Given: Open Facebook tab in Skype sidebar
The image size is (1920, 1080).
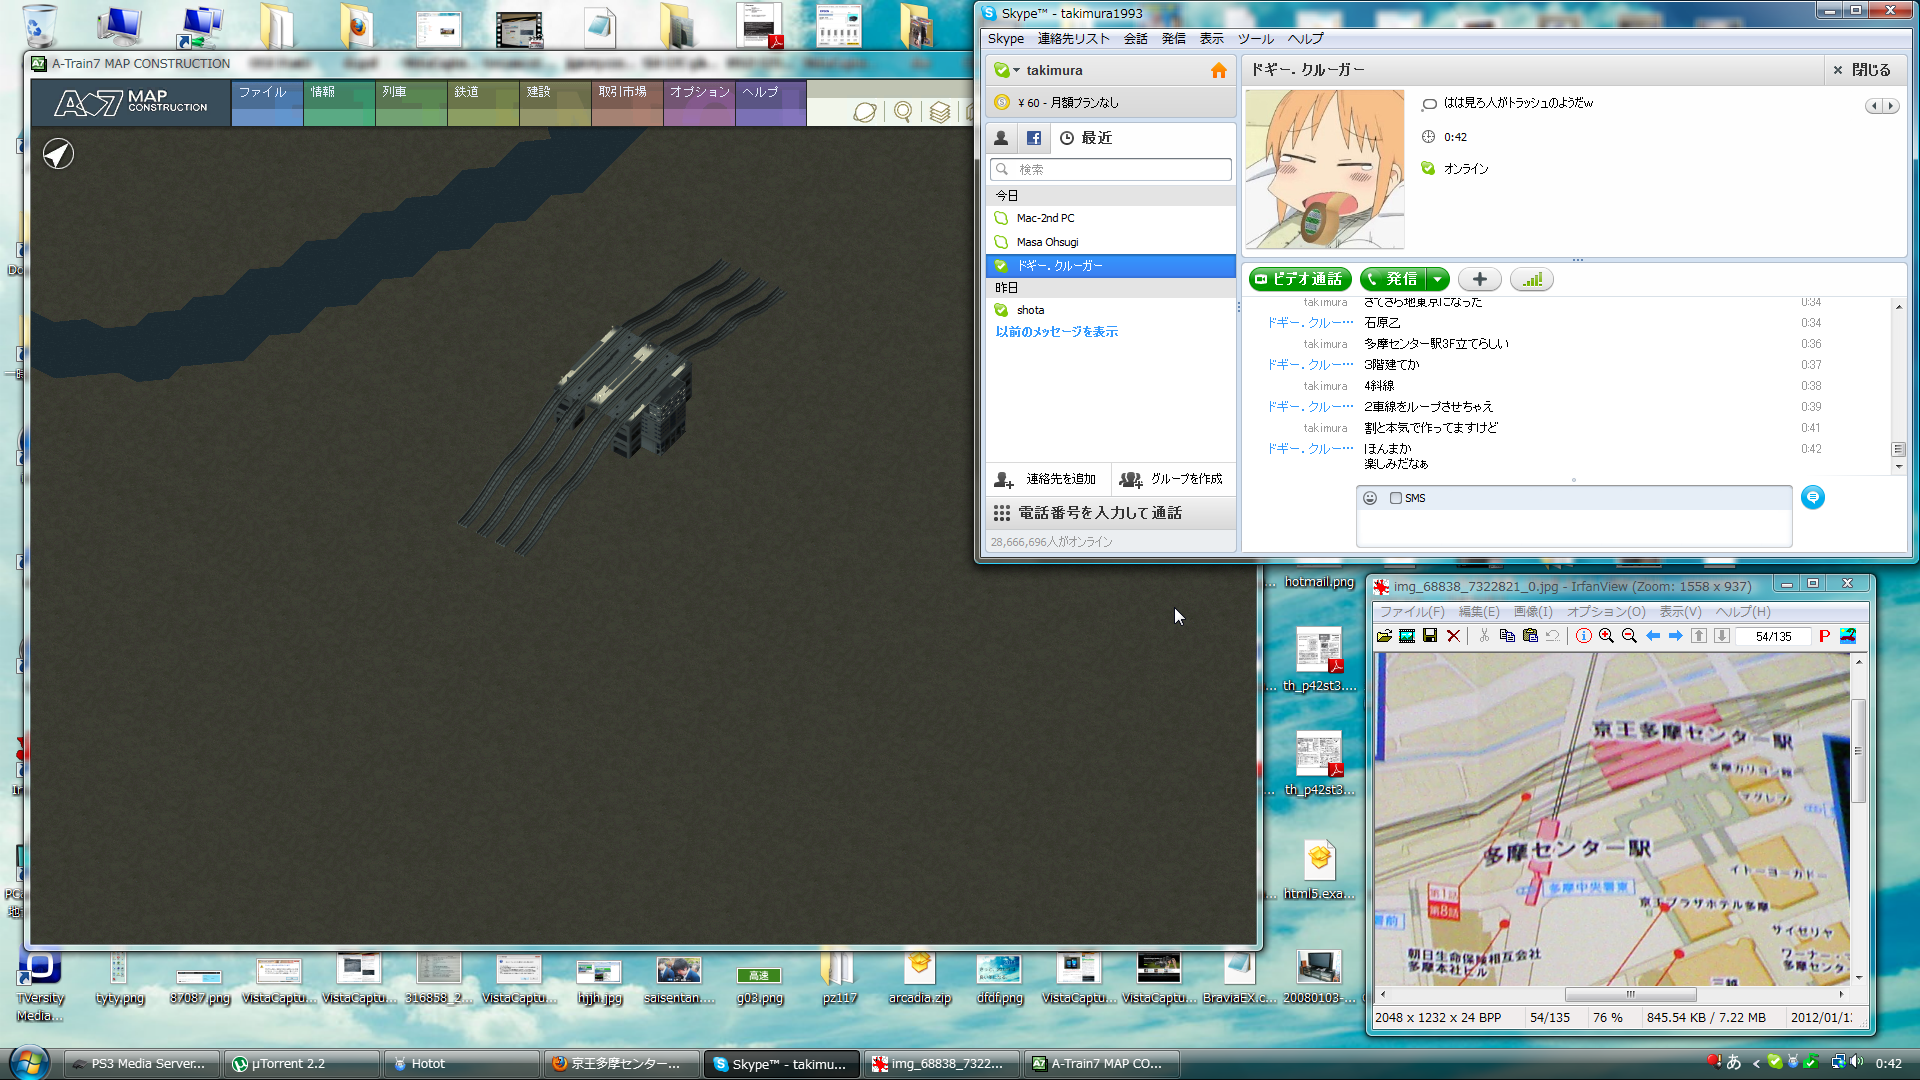Looking at the screenshot, I should (x=1034, y=138).
